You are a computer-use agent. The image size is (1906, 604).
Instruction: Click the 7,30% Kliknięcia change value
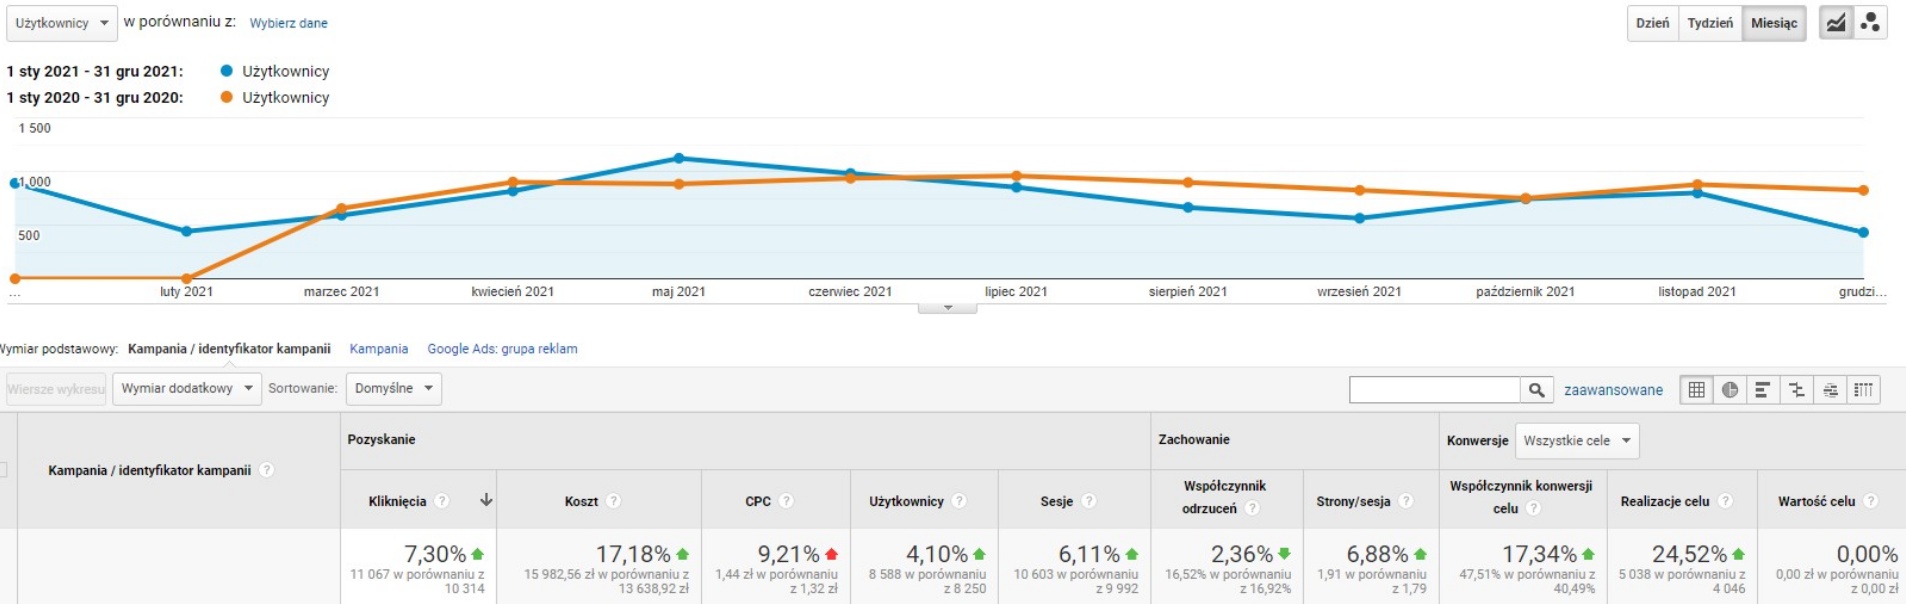pos(435,554)
